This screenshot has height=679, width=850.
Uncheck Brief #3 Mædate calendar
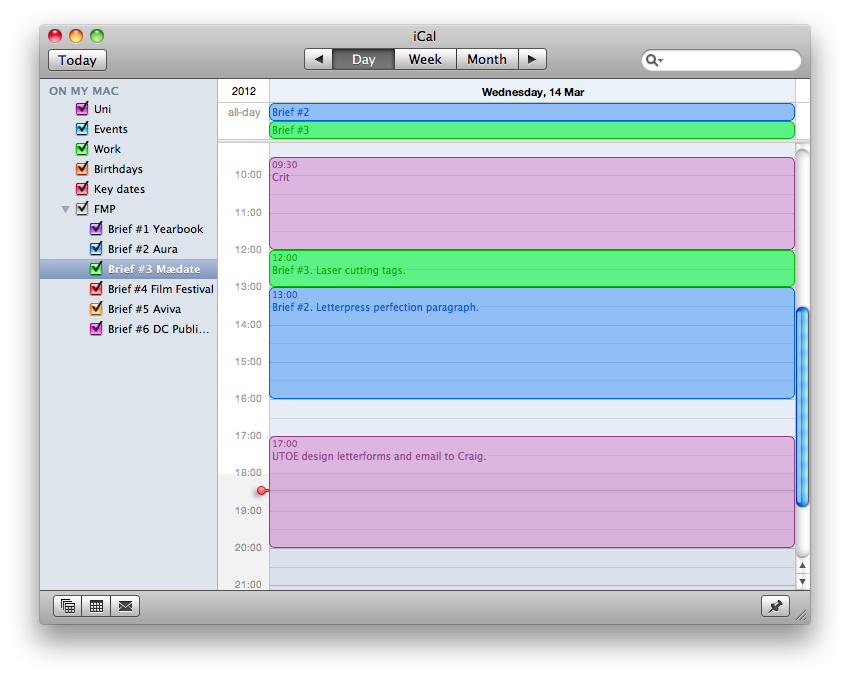click(96, 268)
